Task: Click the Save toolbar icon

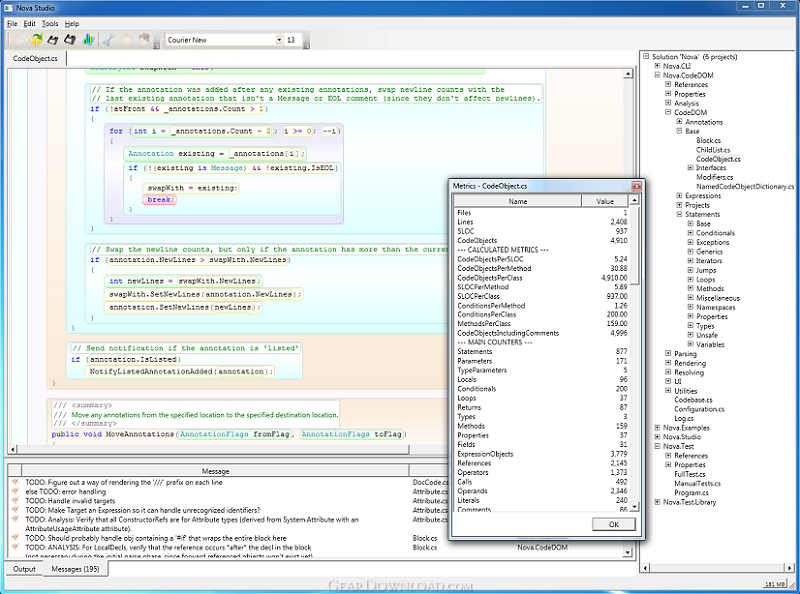Action: [x=53, y=40]
